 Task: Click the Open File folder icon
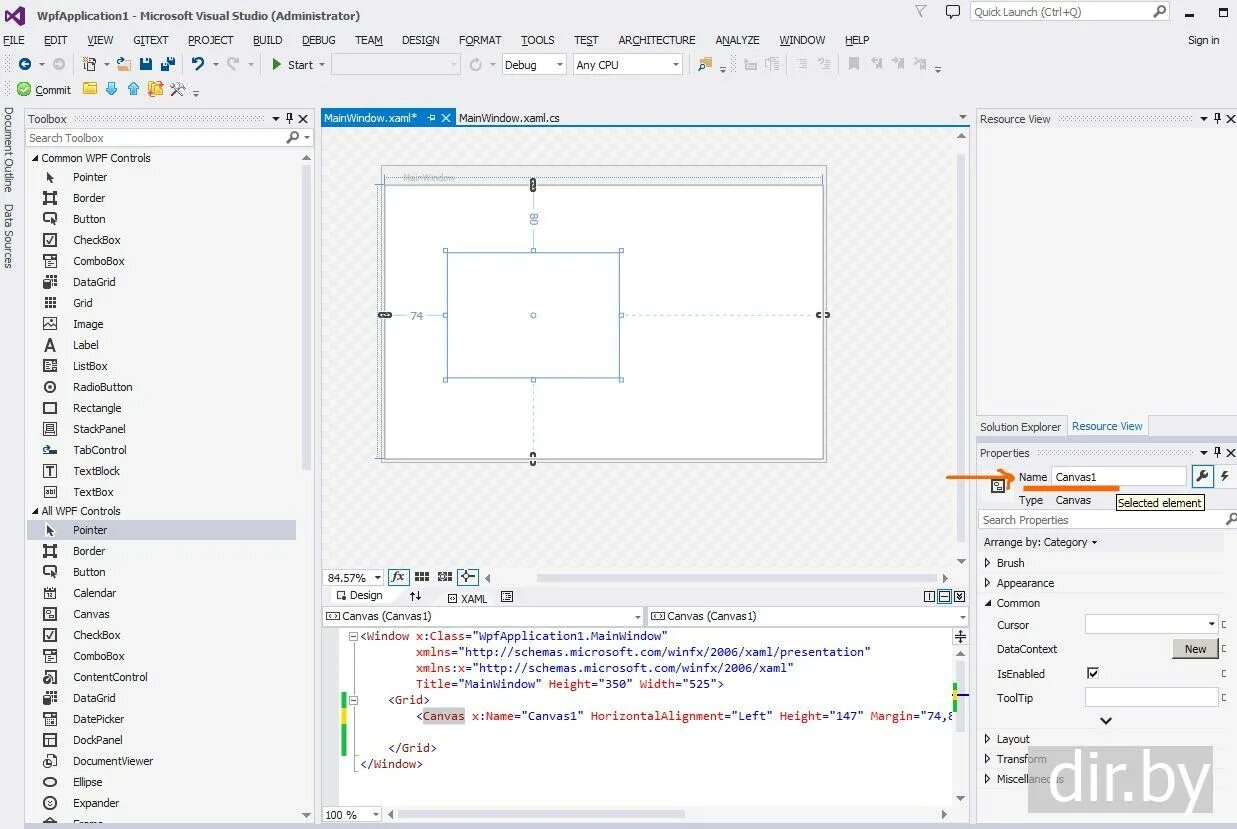click(x=124, y=64)
